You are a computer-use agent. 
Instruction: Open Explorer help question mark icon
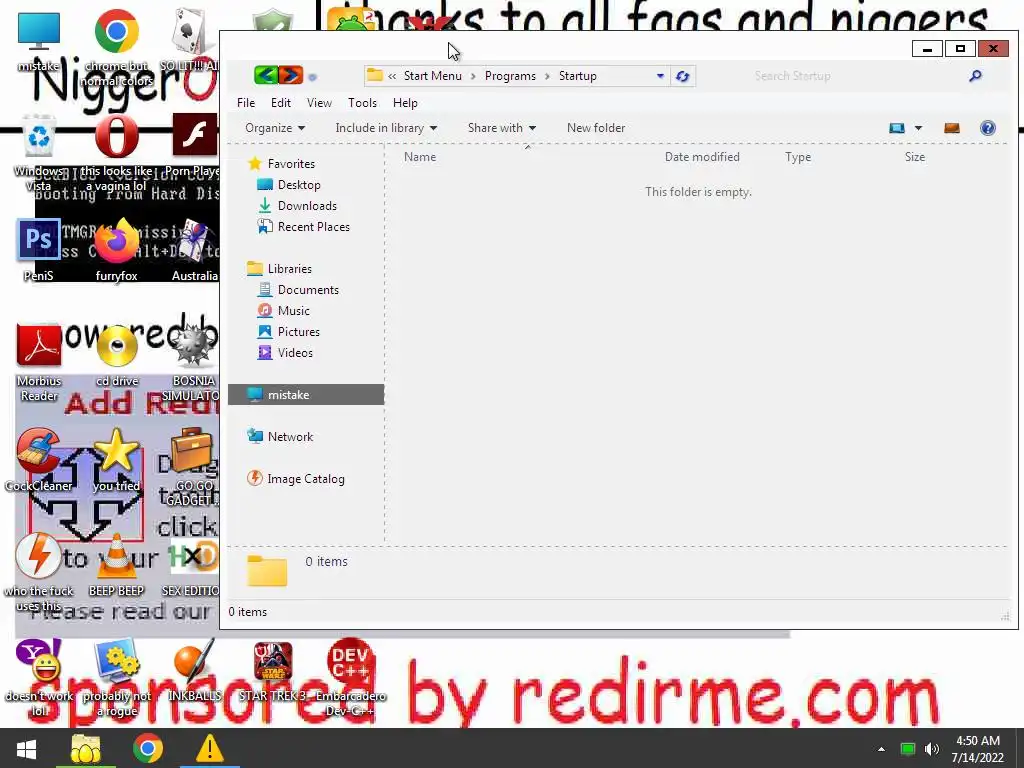click(987, 128)
